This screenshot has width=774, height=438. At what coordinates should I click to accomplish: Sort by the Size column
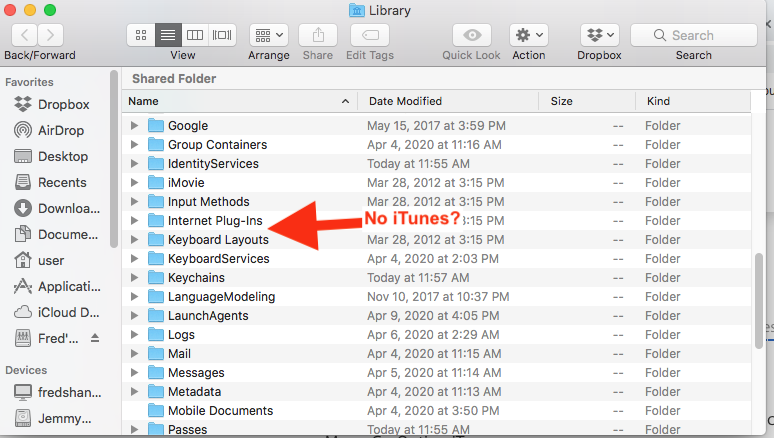click(x=587, y=101)
